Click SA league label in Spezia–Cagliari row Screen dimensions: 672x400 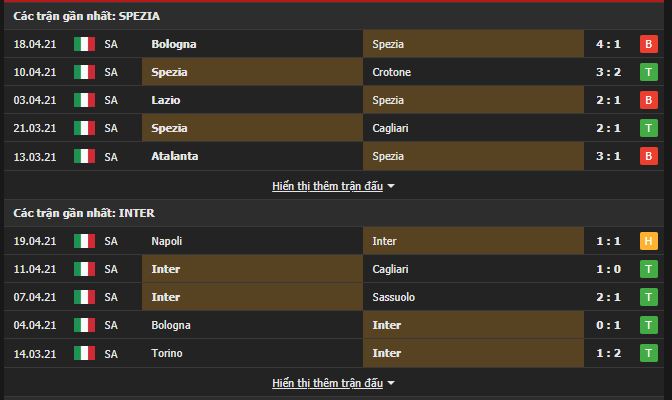(x=111, y=128)
